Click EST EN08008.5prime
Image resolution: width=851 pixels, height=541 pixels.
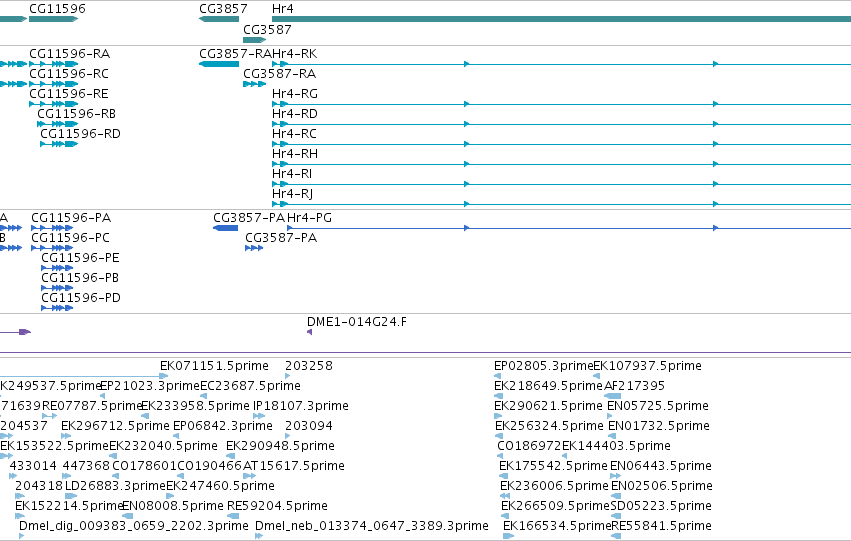[173, 506]
